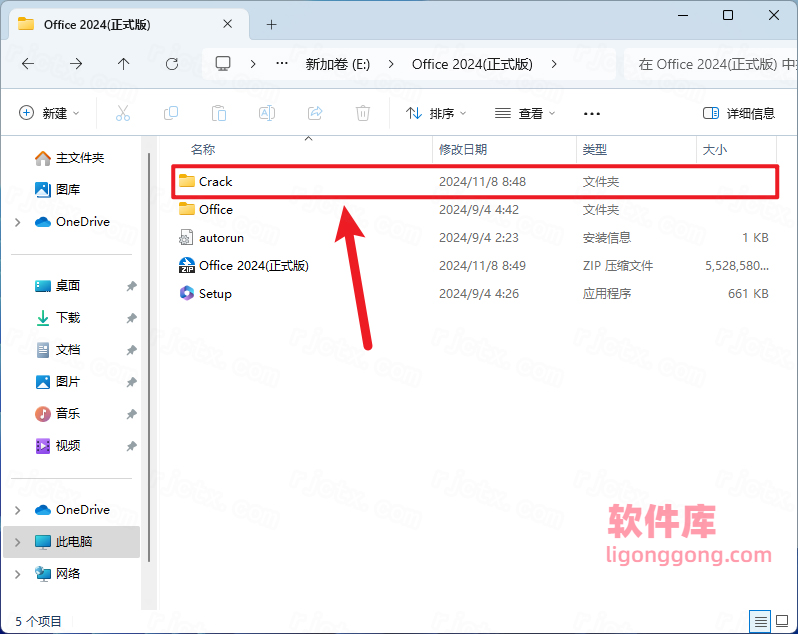This screenshot has width=798, height=634.
Task: Close the Office 2024(正式版) tab
Action: click(227, 24)
